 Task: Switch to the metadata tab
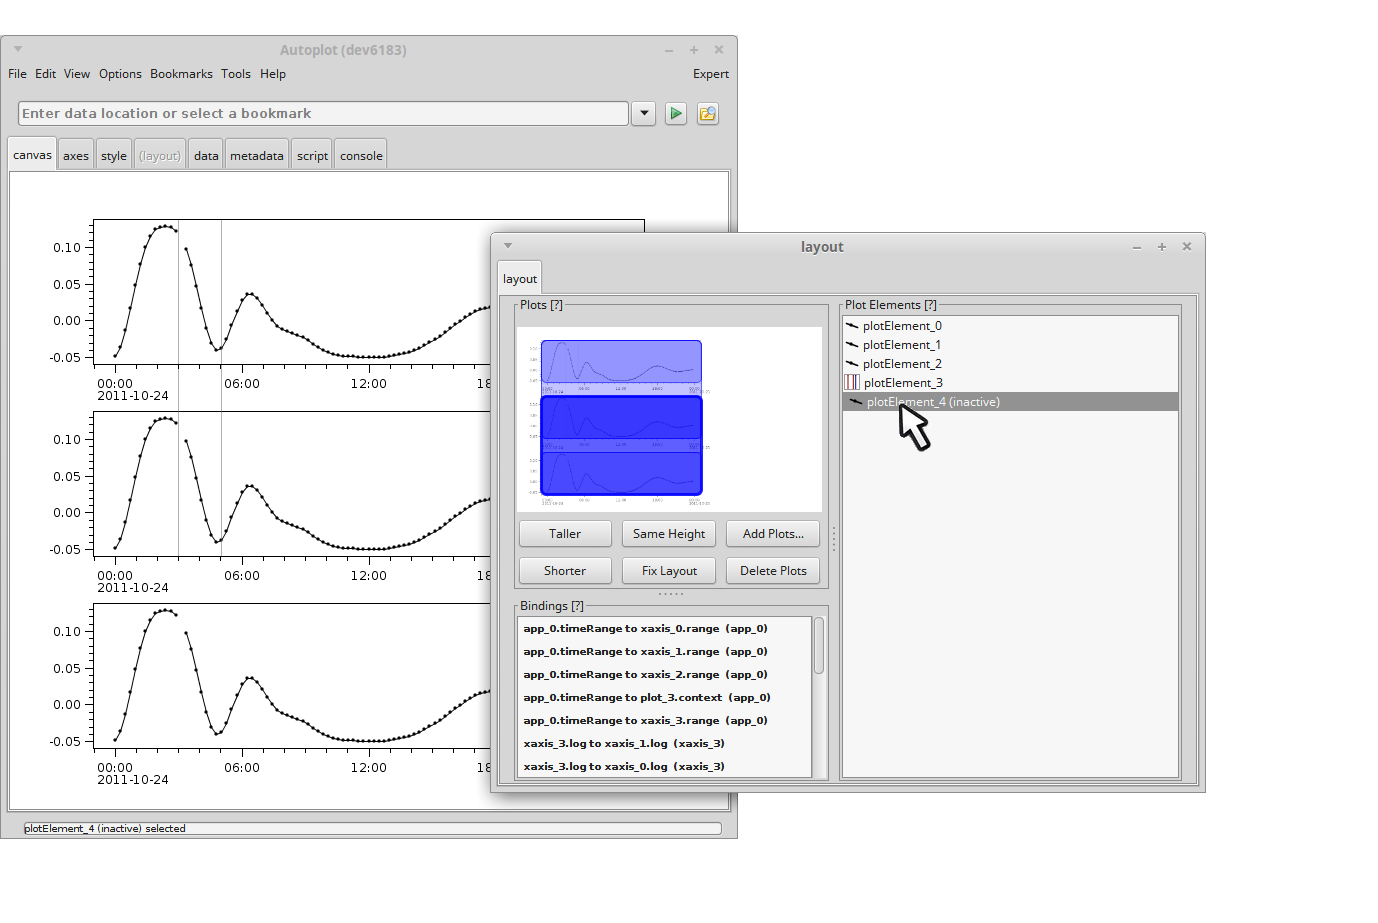[x=257, y=156]
